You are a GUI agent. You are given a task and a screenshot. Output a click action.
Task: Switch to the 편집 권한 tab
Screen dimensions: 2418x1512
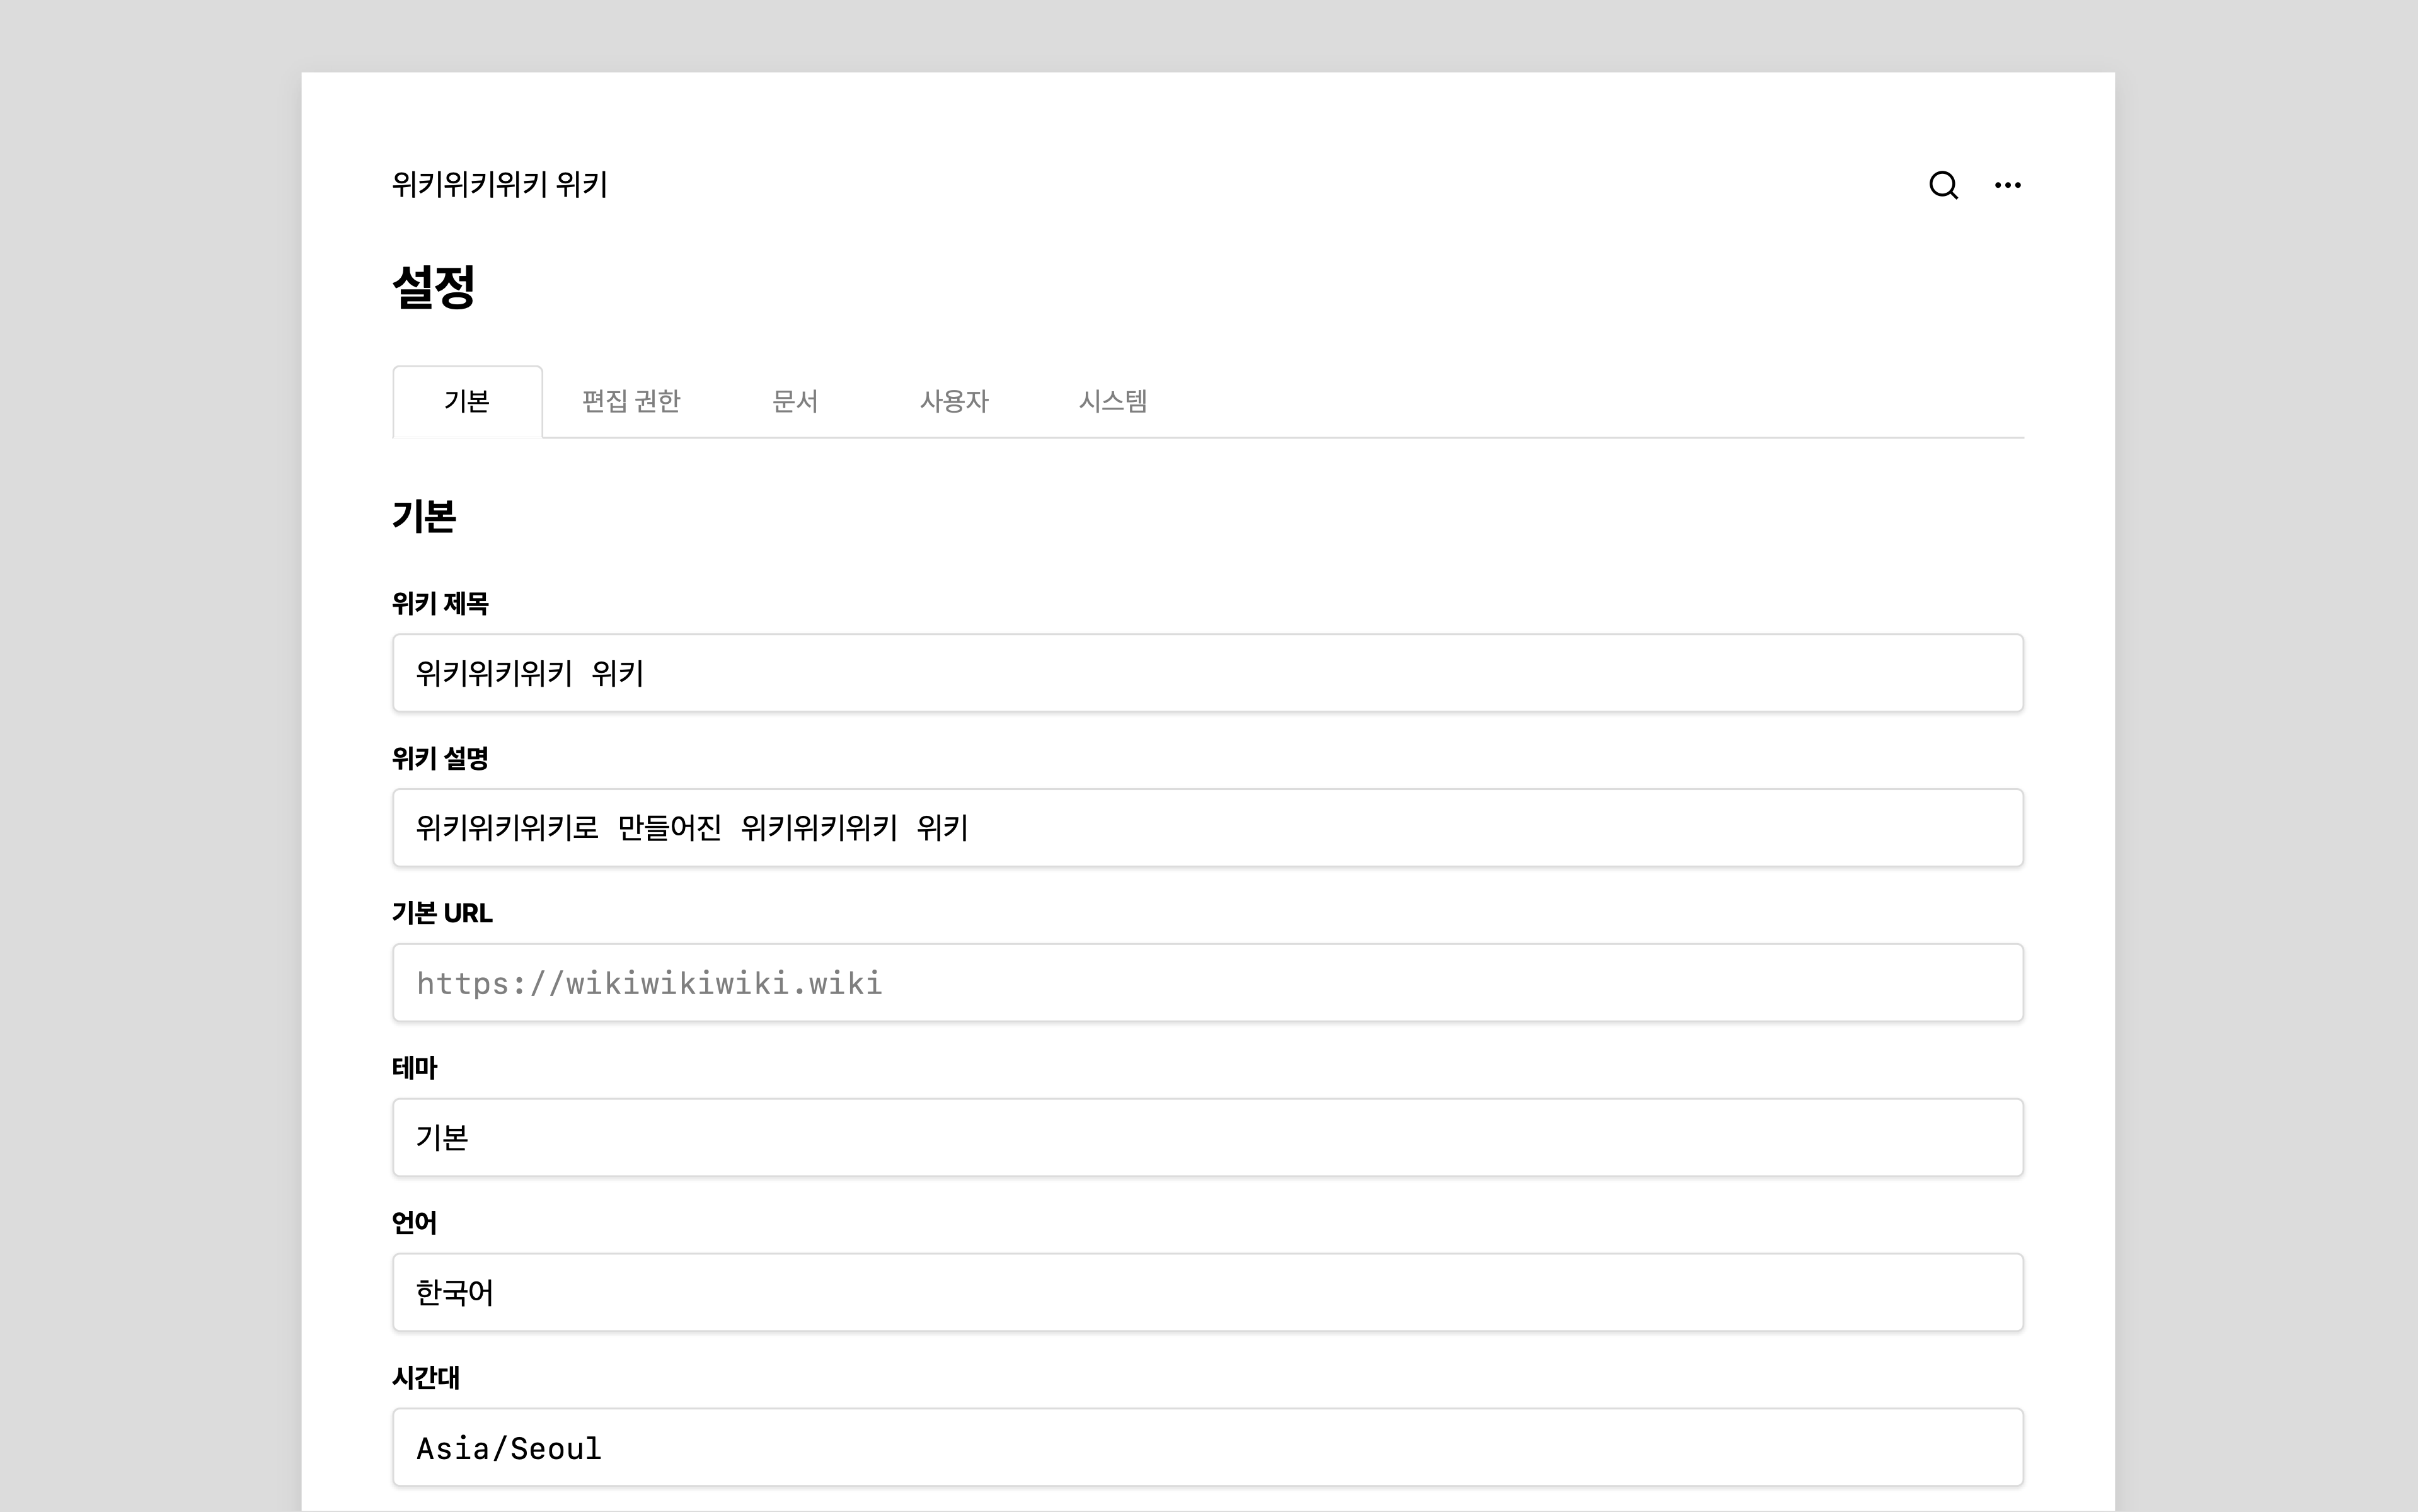coord(631,402)
